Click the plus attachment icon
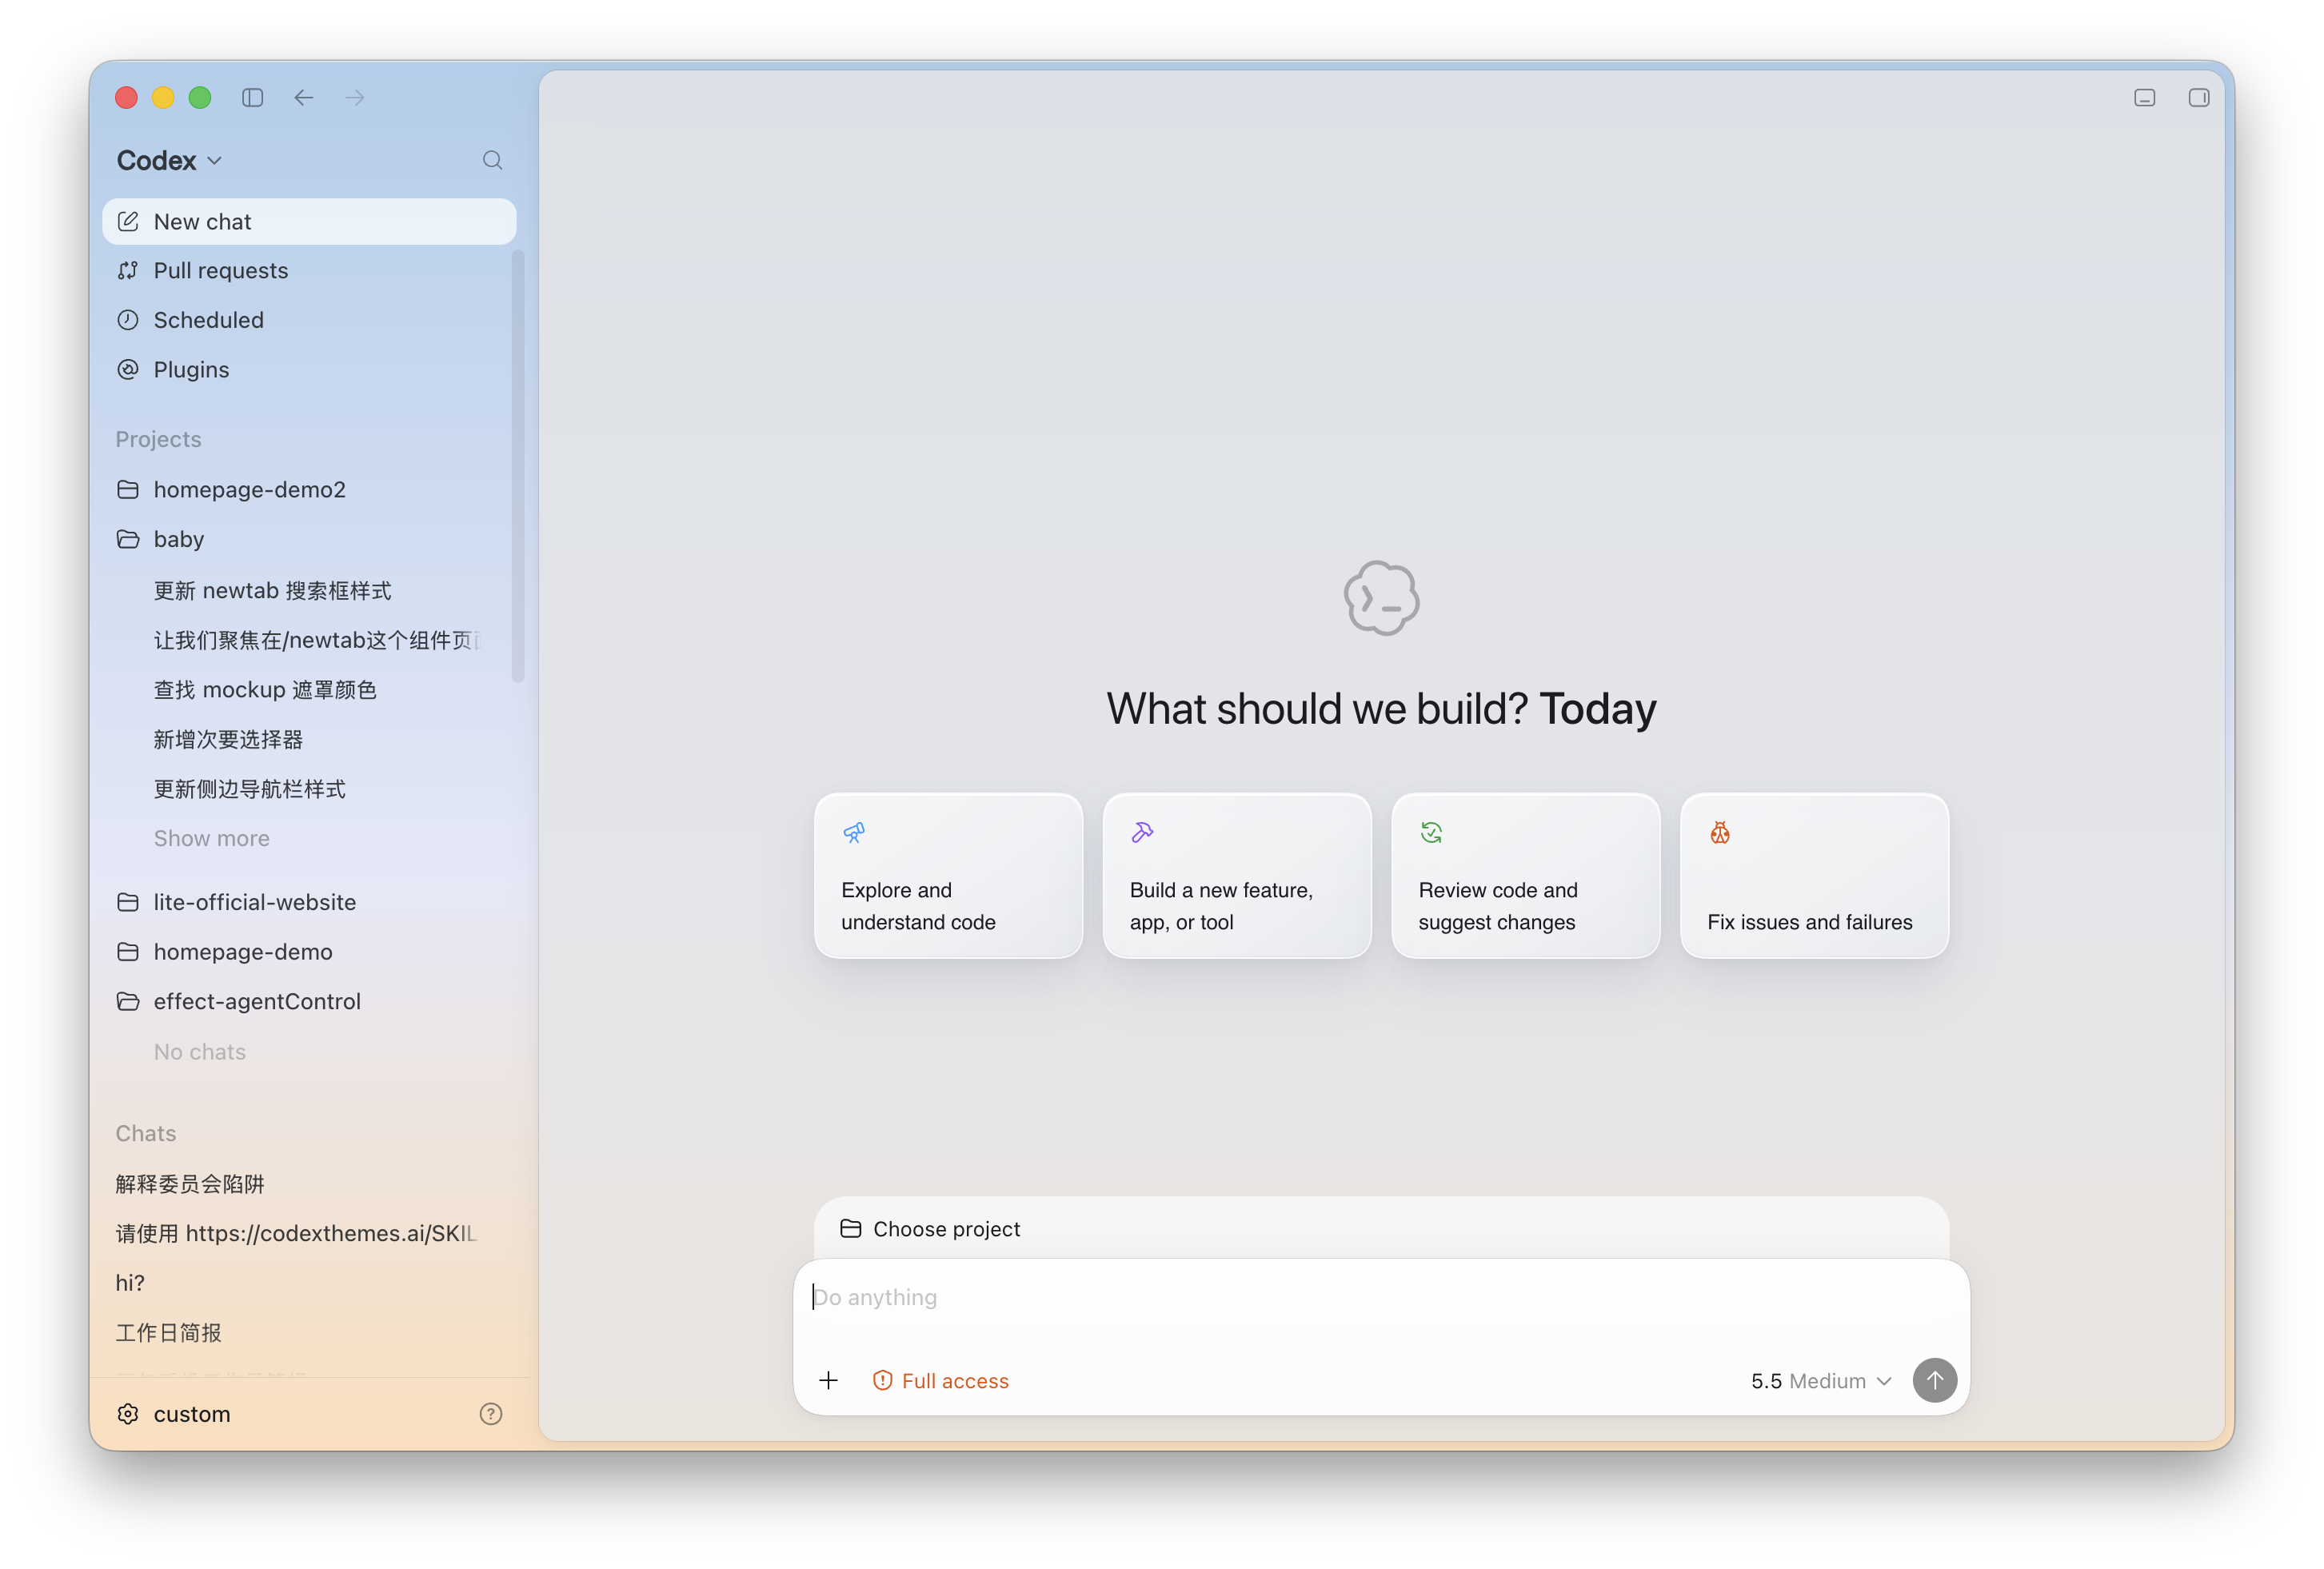Screen dimensions: 2324x1569 point(829,1381)
